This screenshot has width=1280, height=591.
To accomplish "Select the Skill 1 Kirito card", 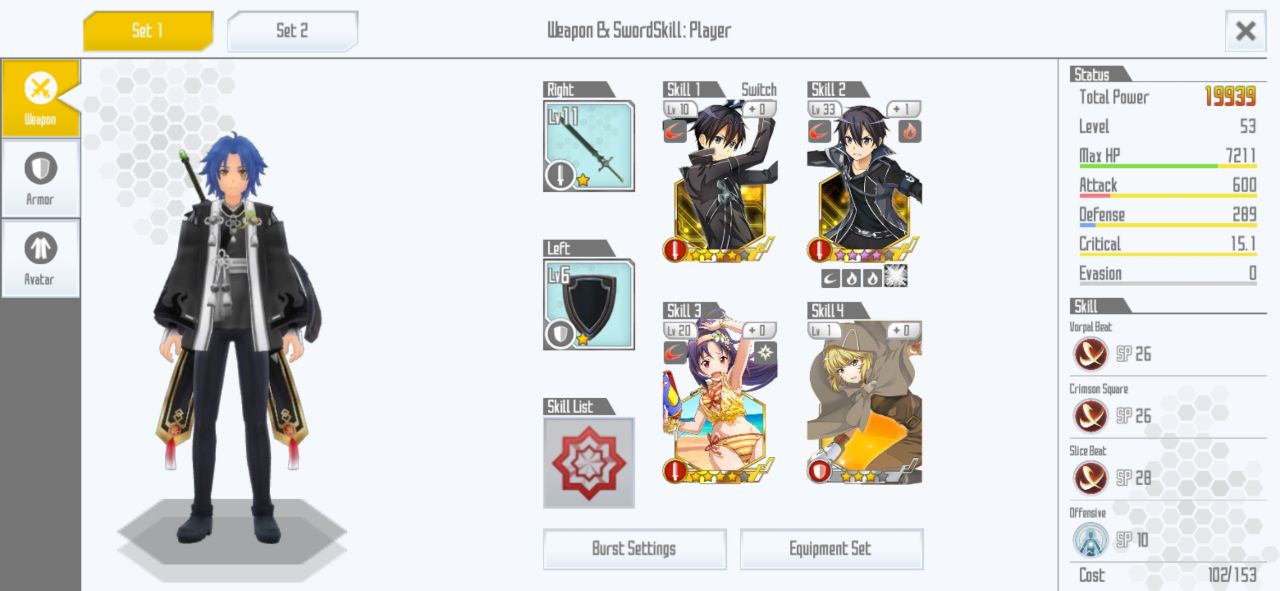I will click(720, 181).
